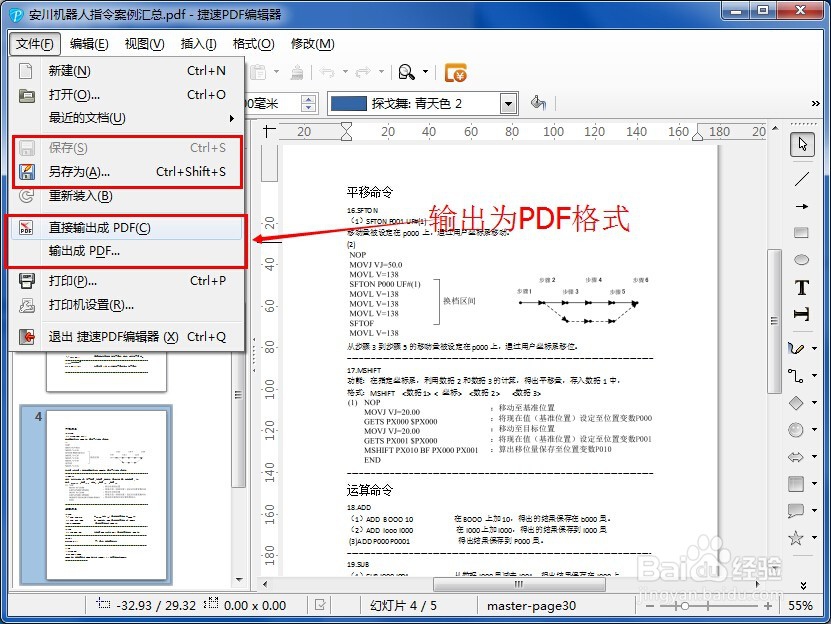The image size is (831, 624).
Task: Open the redo history dropdown arrow
Action: [381, 72]
